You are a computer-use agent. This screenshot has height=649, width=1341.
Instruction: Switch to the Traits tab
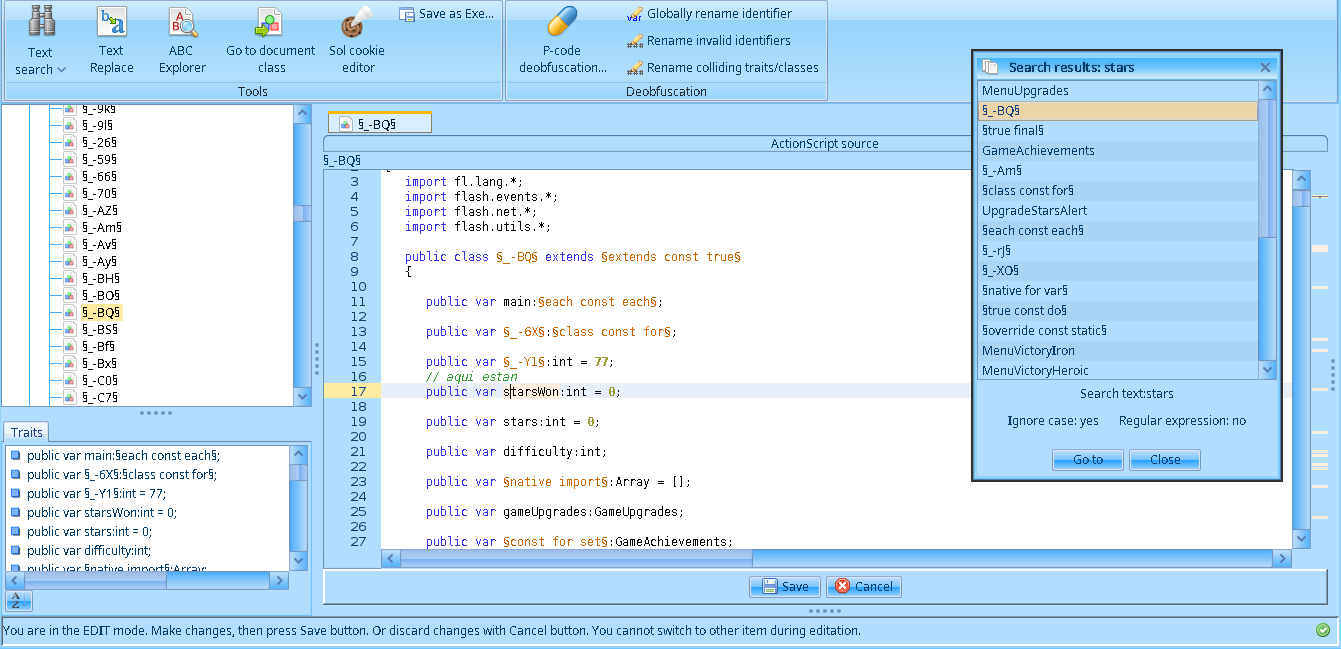click(x=27, y=433)
